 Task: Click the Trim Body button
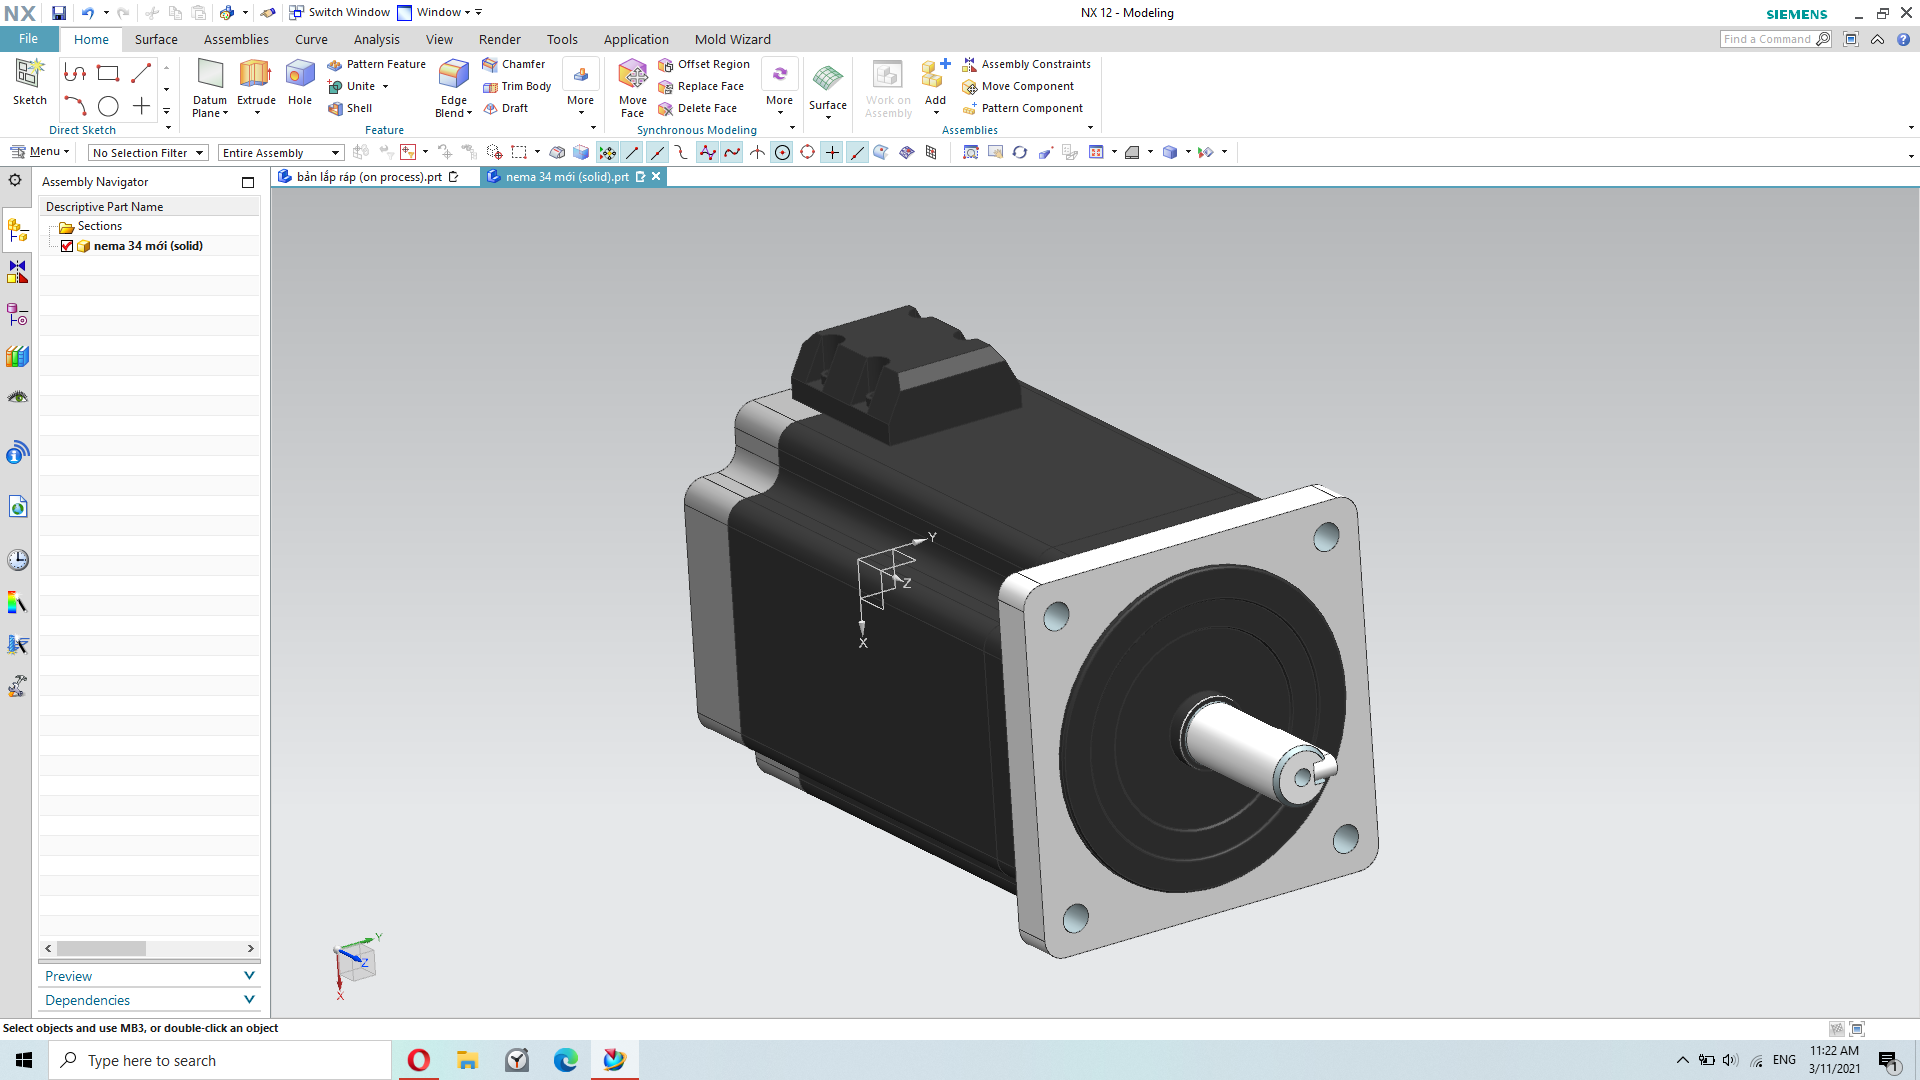[516, 86]
